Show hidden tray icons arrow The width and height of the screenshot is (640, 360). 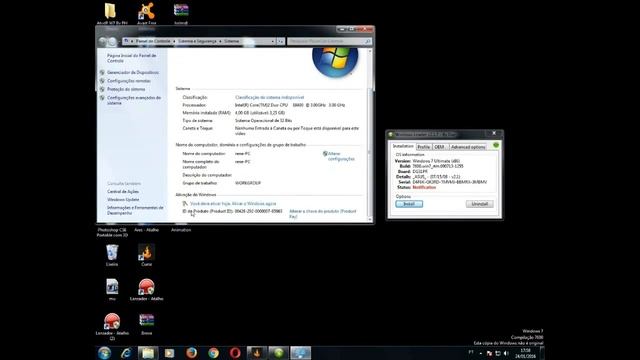pyautogui.click(x=481, y=353)
